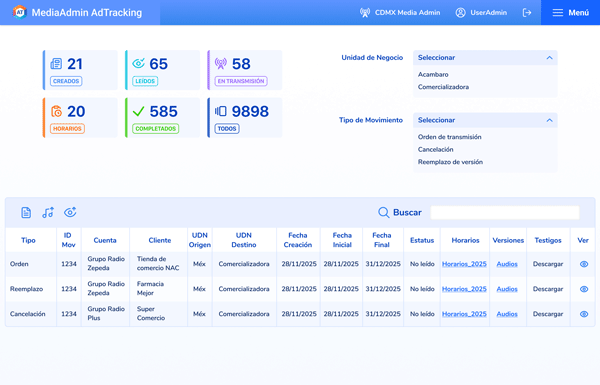Image resolution: width=600 pixels, height=385 pixels.
Task: Click the eye-plus toolbar icon
Action: [x=70, y=212]
